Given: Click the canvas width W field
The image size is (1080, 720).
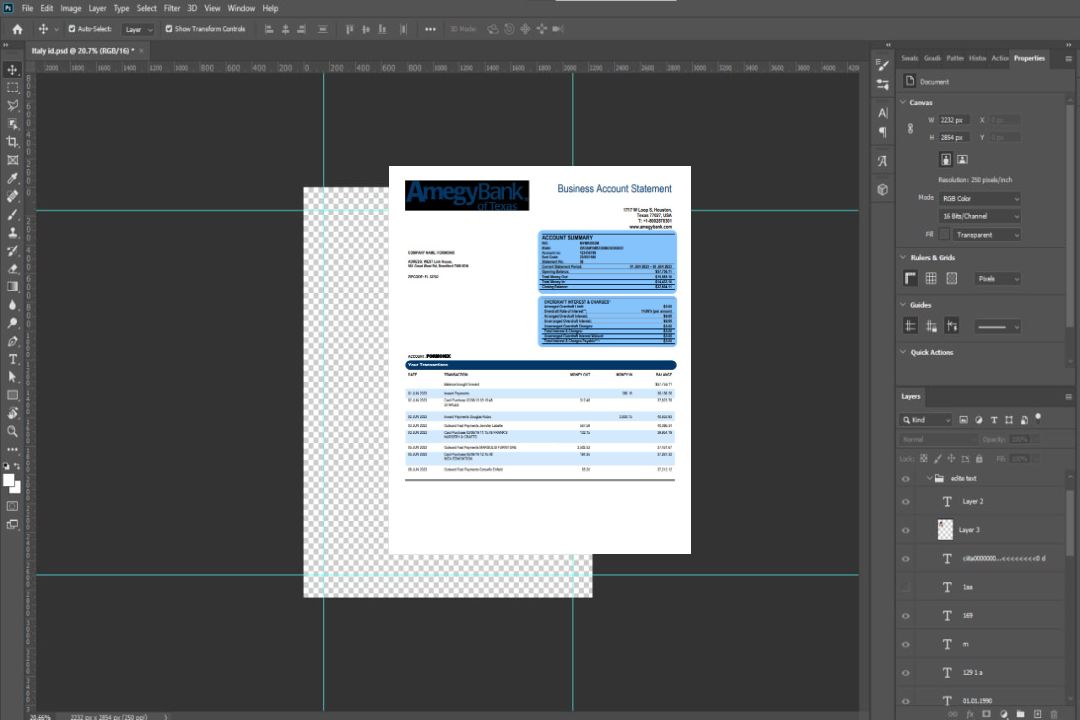Looking at the screenshot, I should tap(954, 120).
